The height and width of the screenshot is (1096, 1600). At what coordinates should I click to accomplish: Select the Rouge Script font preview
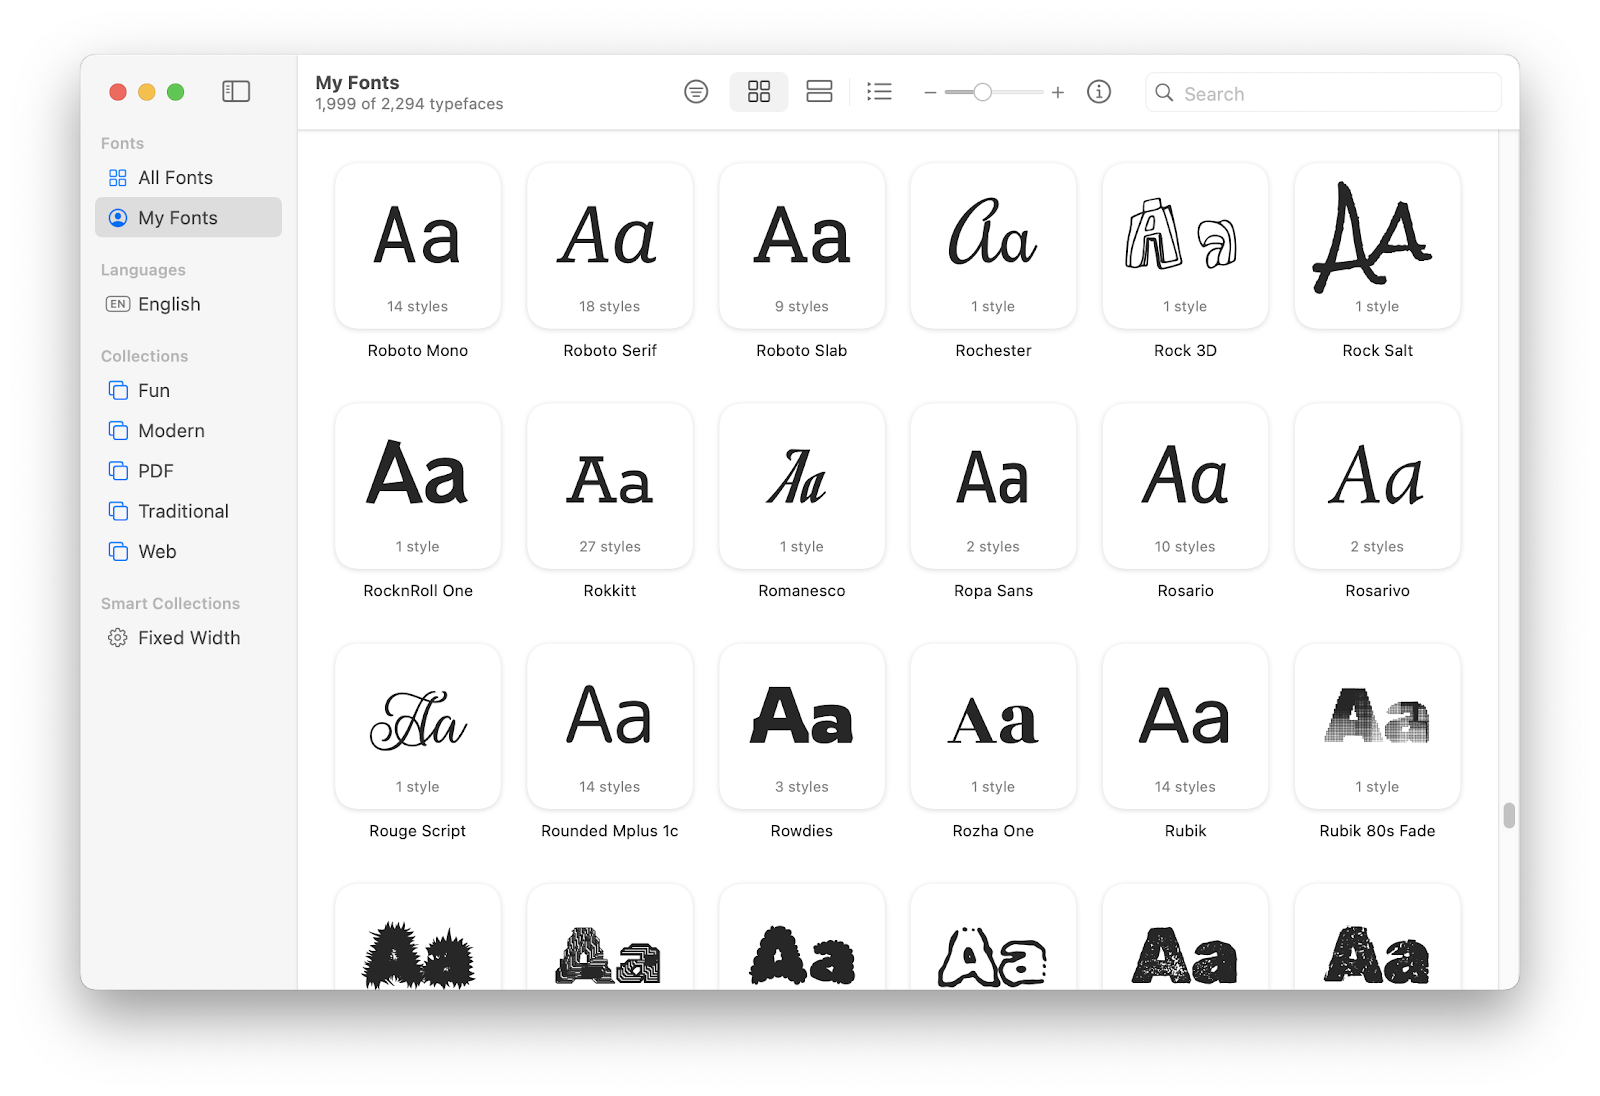[418, 726]
